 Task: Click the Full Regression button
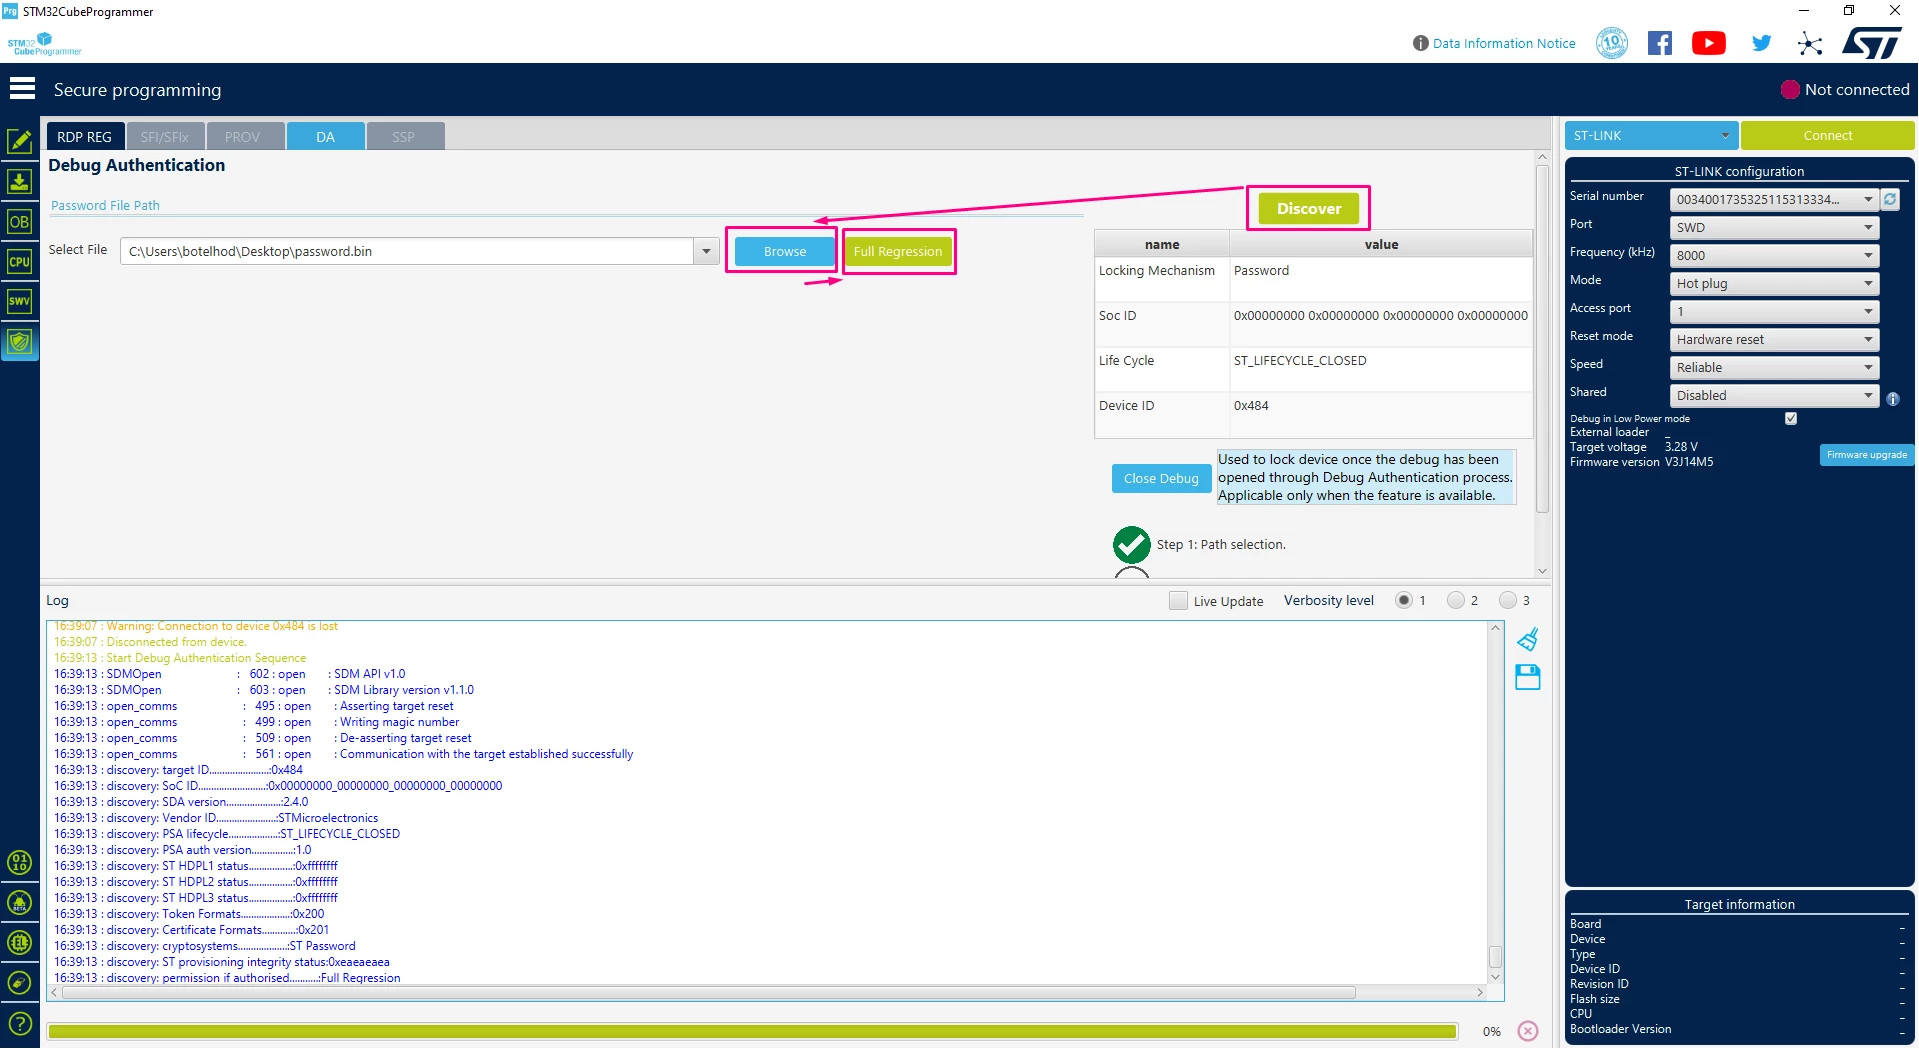coord(898,251)
